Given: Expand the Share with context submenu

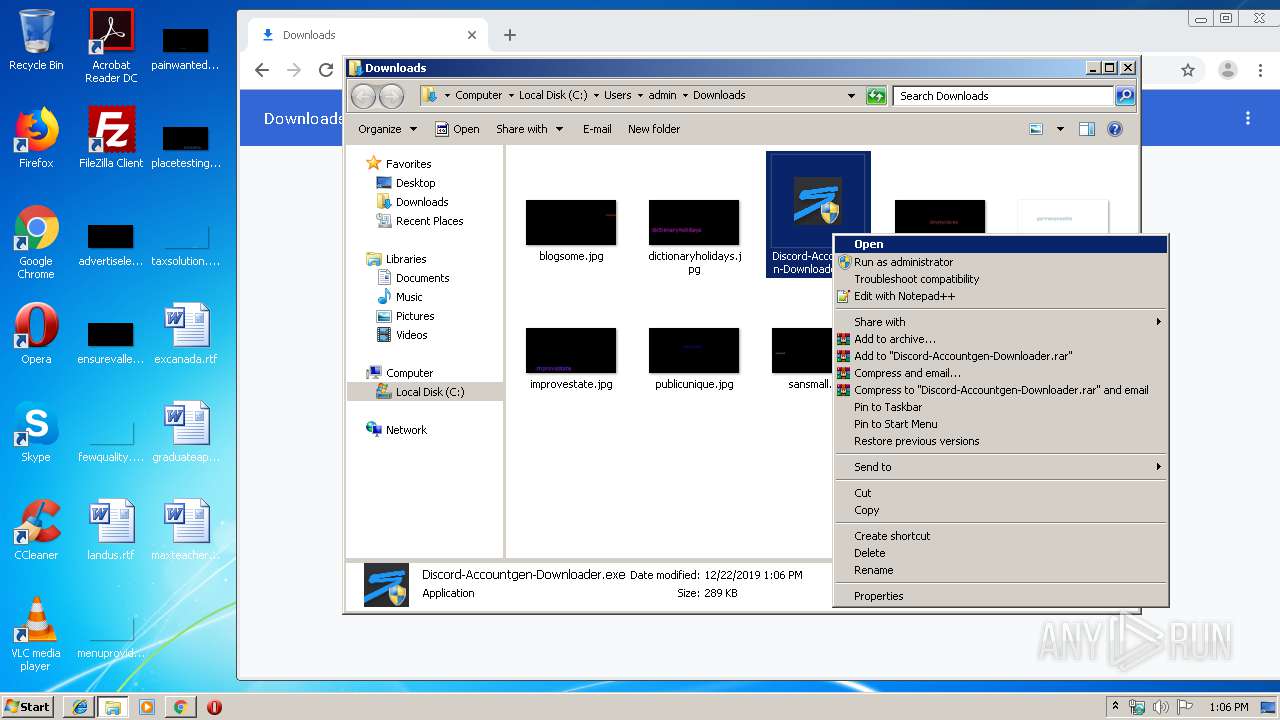Looking at the screenshot, I should [1000, 322].
